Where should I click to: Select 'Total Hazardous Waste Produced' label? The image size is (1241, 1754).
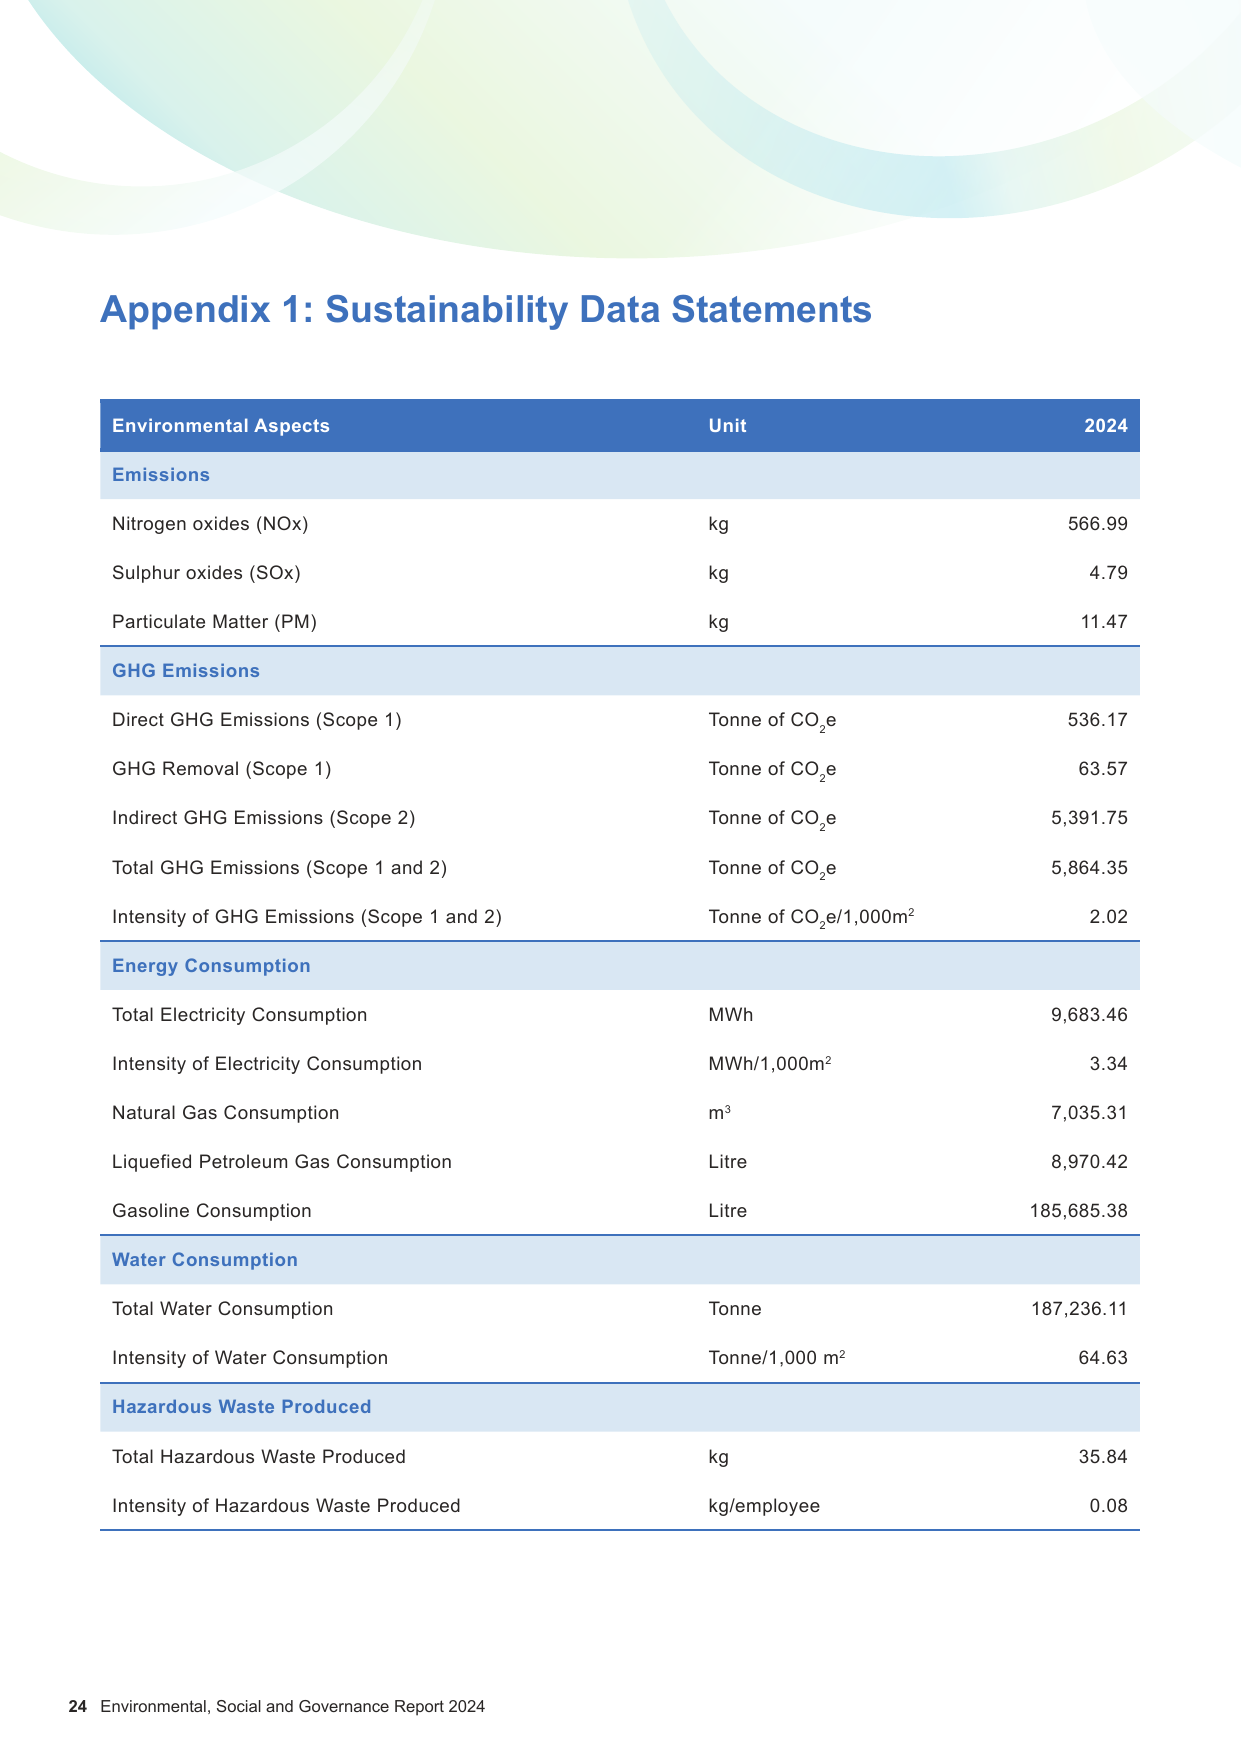(x=259, y=1457)
